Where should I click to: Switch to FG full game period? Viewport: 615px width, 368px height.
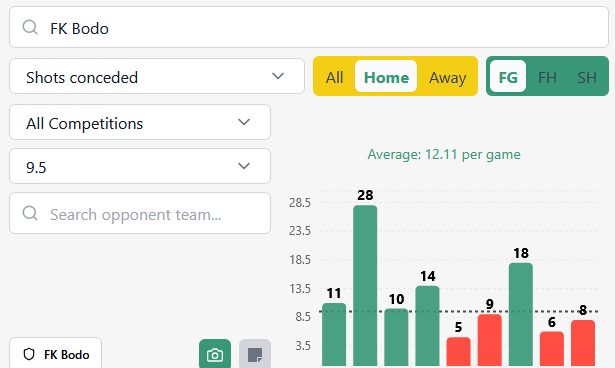[508, 77]
